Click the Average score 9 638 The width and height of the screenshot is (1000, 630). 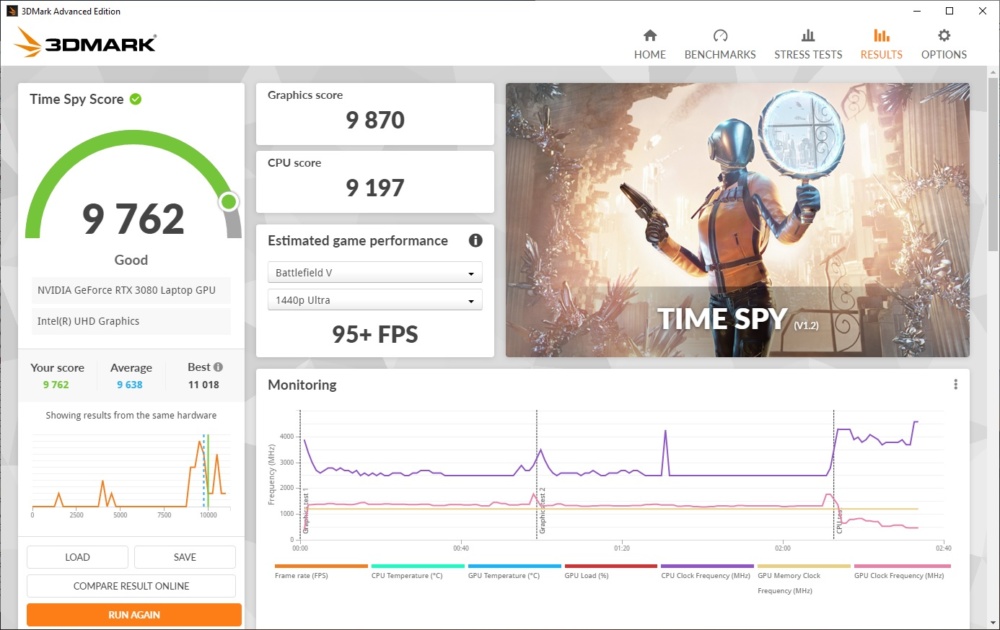pos(129,385)
